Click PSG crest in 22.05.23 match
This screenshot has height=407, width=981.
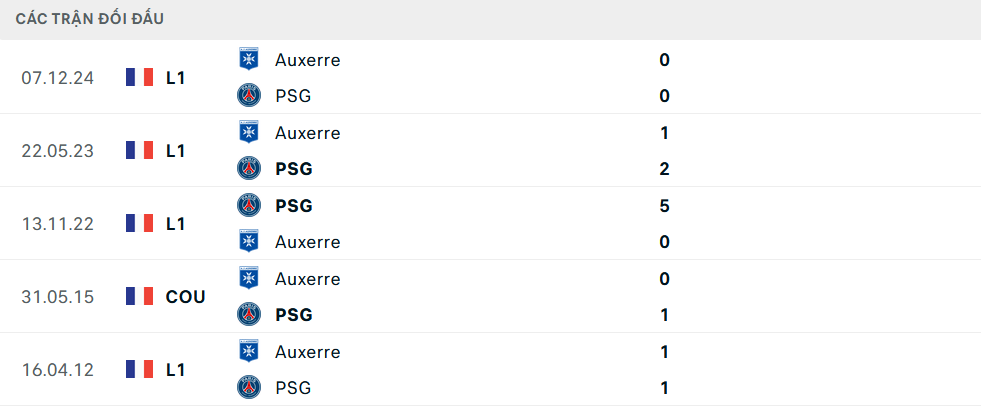coord(248,169)
